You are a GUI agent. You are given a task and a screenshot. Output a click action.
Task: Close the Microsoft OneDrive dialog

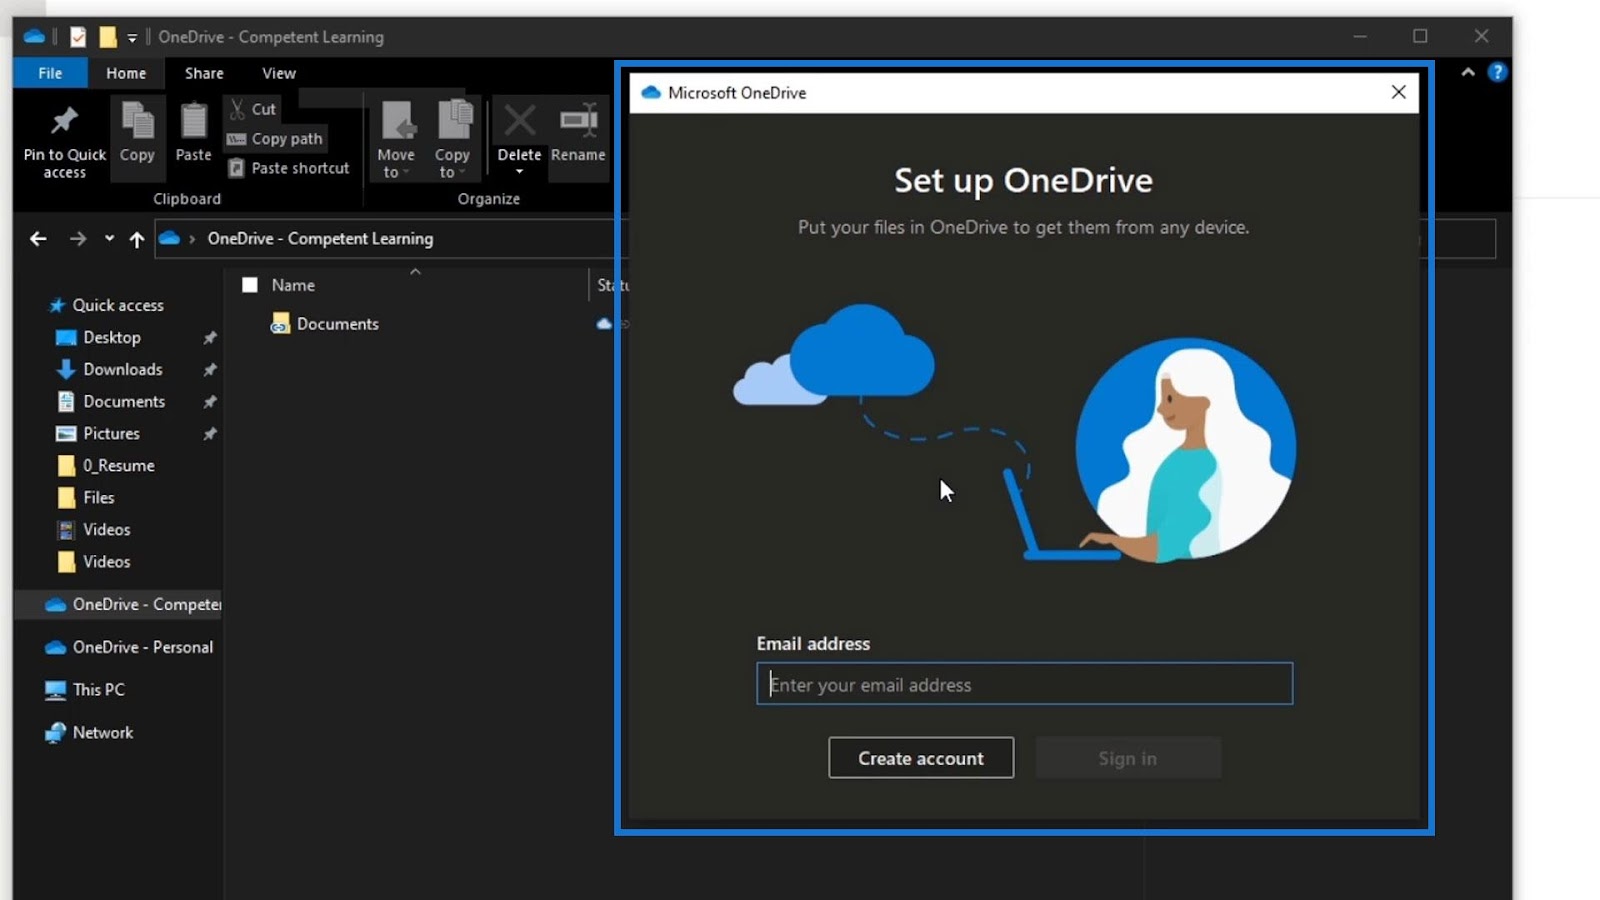pos(1398,92)
